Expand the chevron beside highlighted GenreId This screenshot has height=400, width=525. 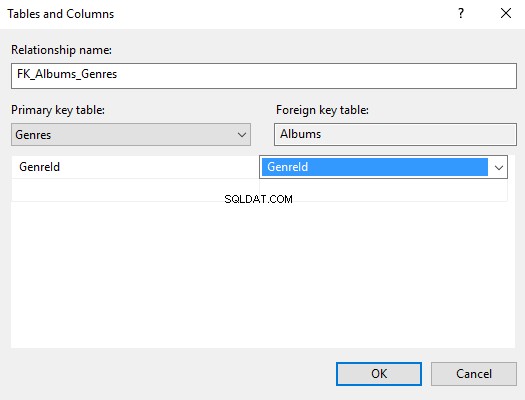click(499, 167)
